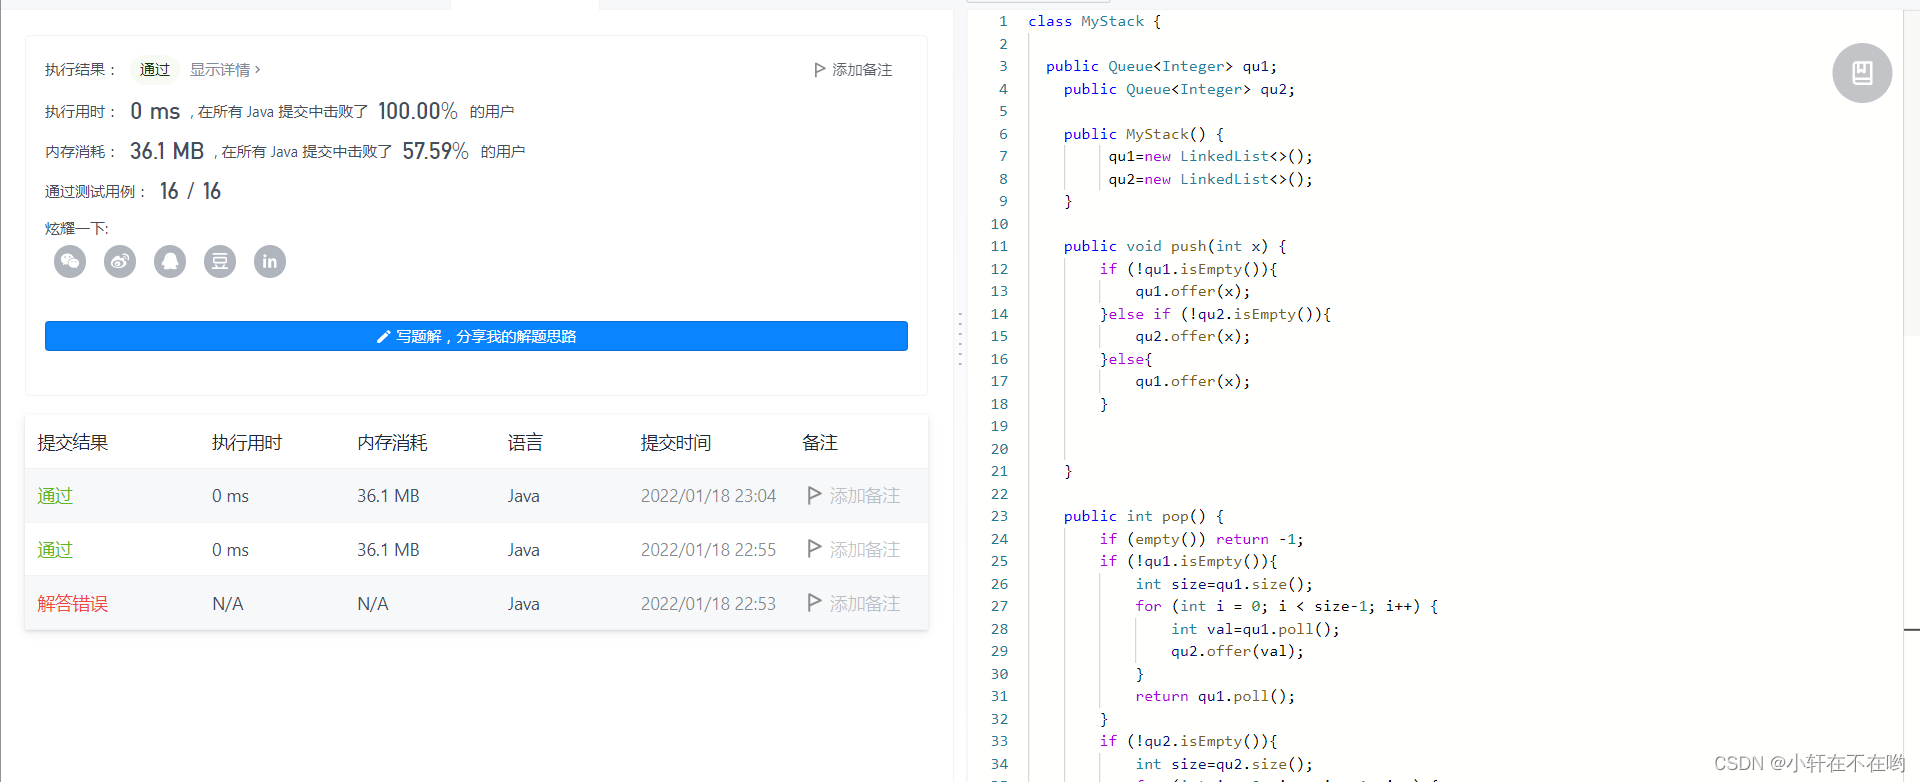The height and width of the screenshot is (782, 1920).
Task: Click code line qu1=new LinkedList<>();
Action: 1210,156
